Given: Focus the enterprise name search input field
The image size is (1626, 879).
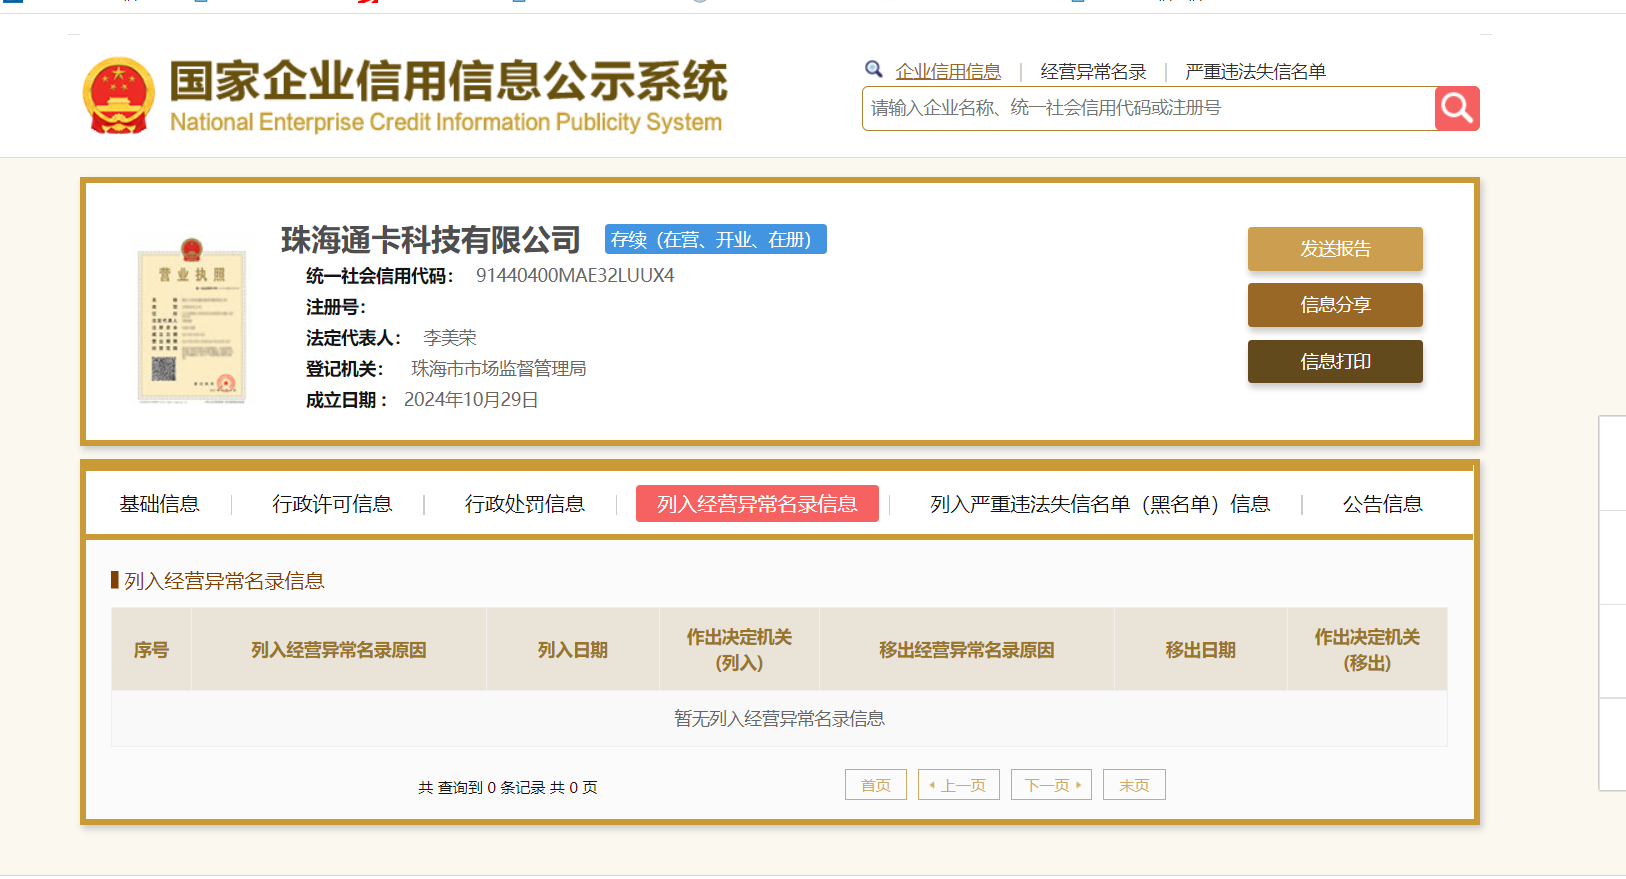Looking at the screenshot, I should pos(1148,108).
